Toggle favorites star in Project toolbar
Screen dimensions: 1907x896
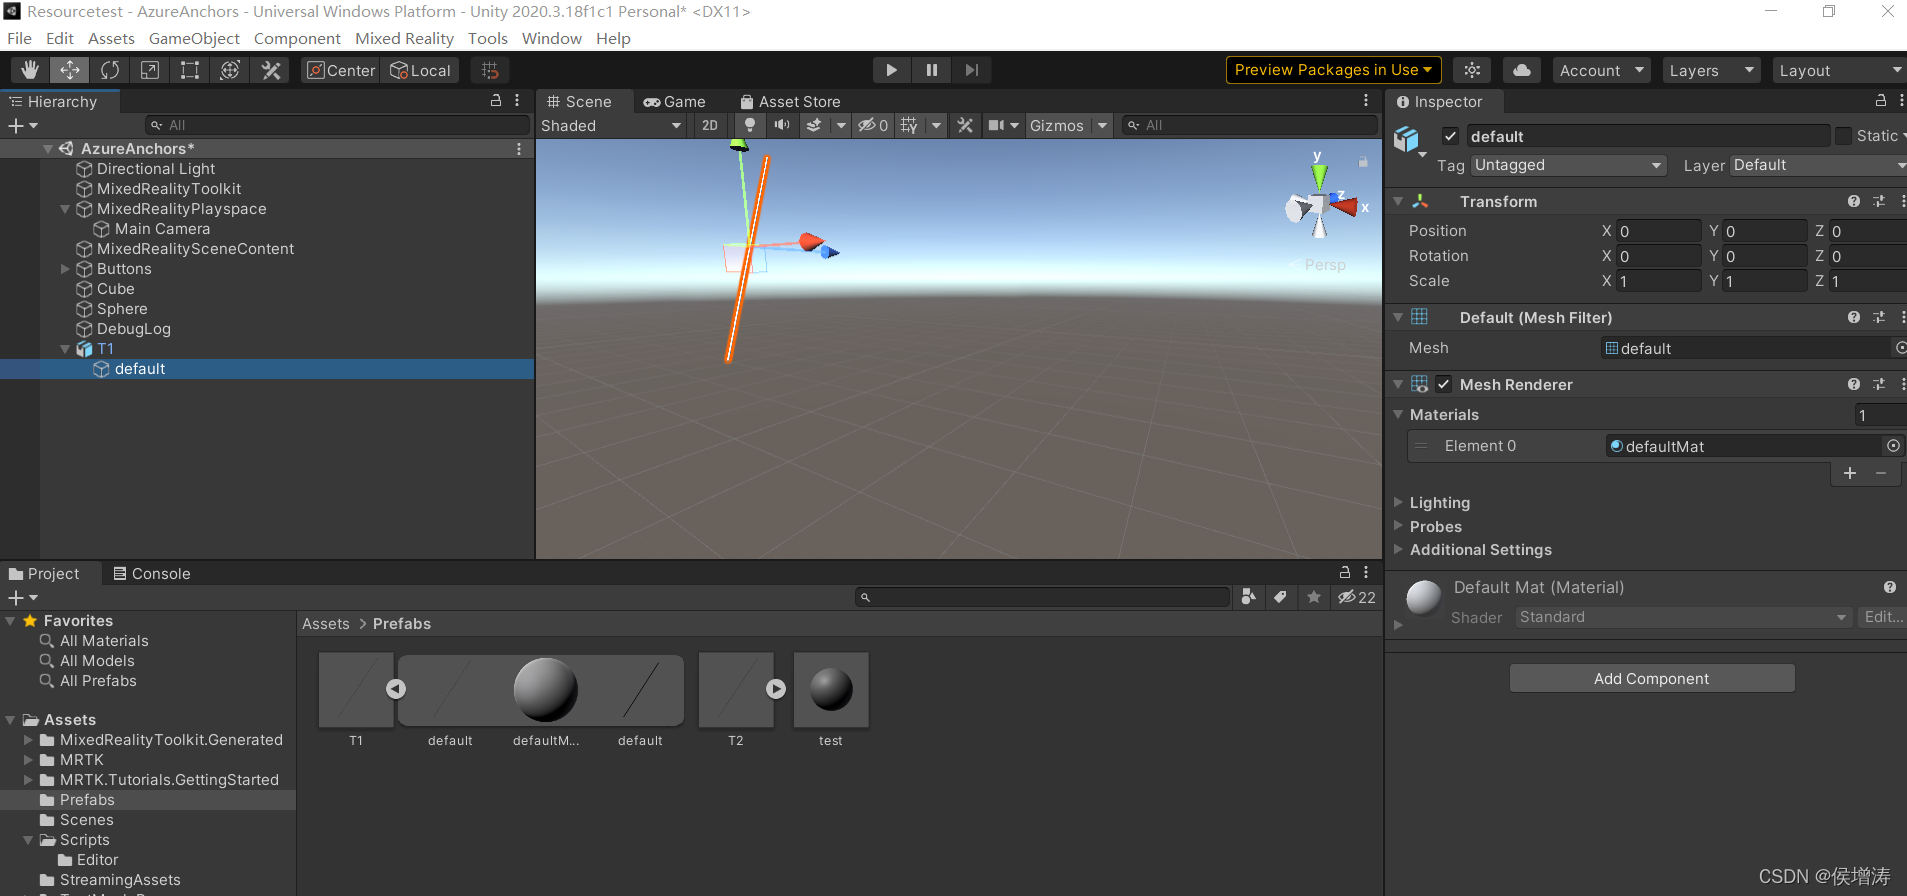(x=1314, y=597)
